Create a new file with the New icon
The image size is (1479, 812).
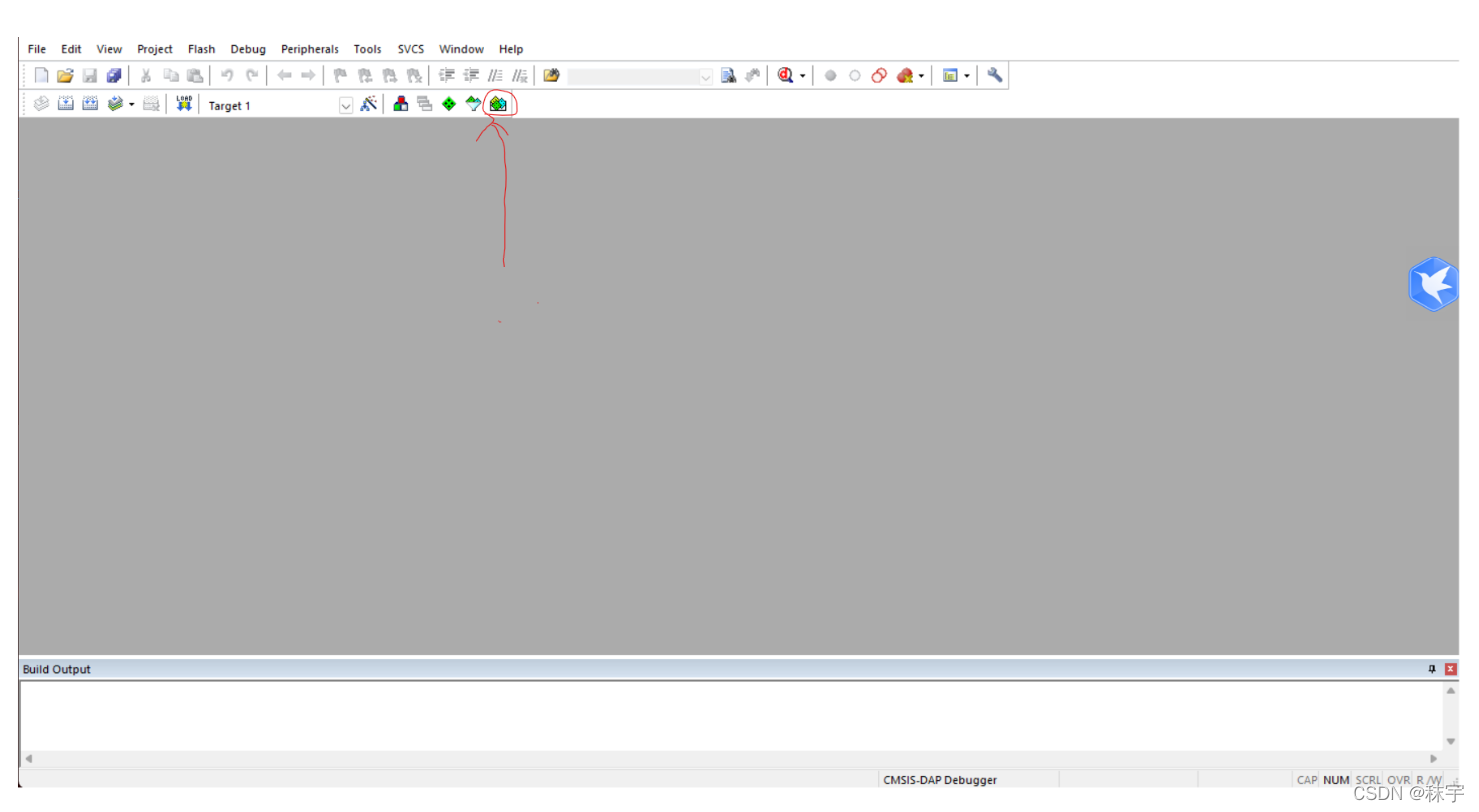[x=41, y=75]
